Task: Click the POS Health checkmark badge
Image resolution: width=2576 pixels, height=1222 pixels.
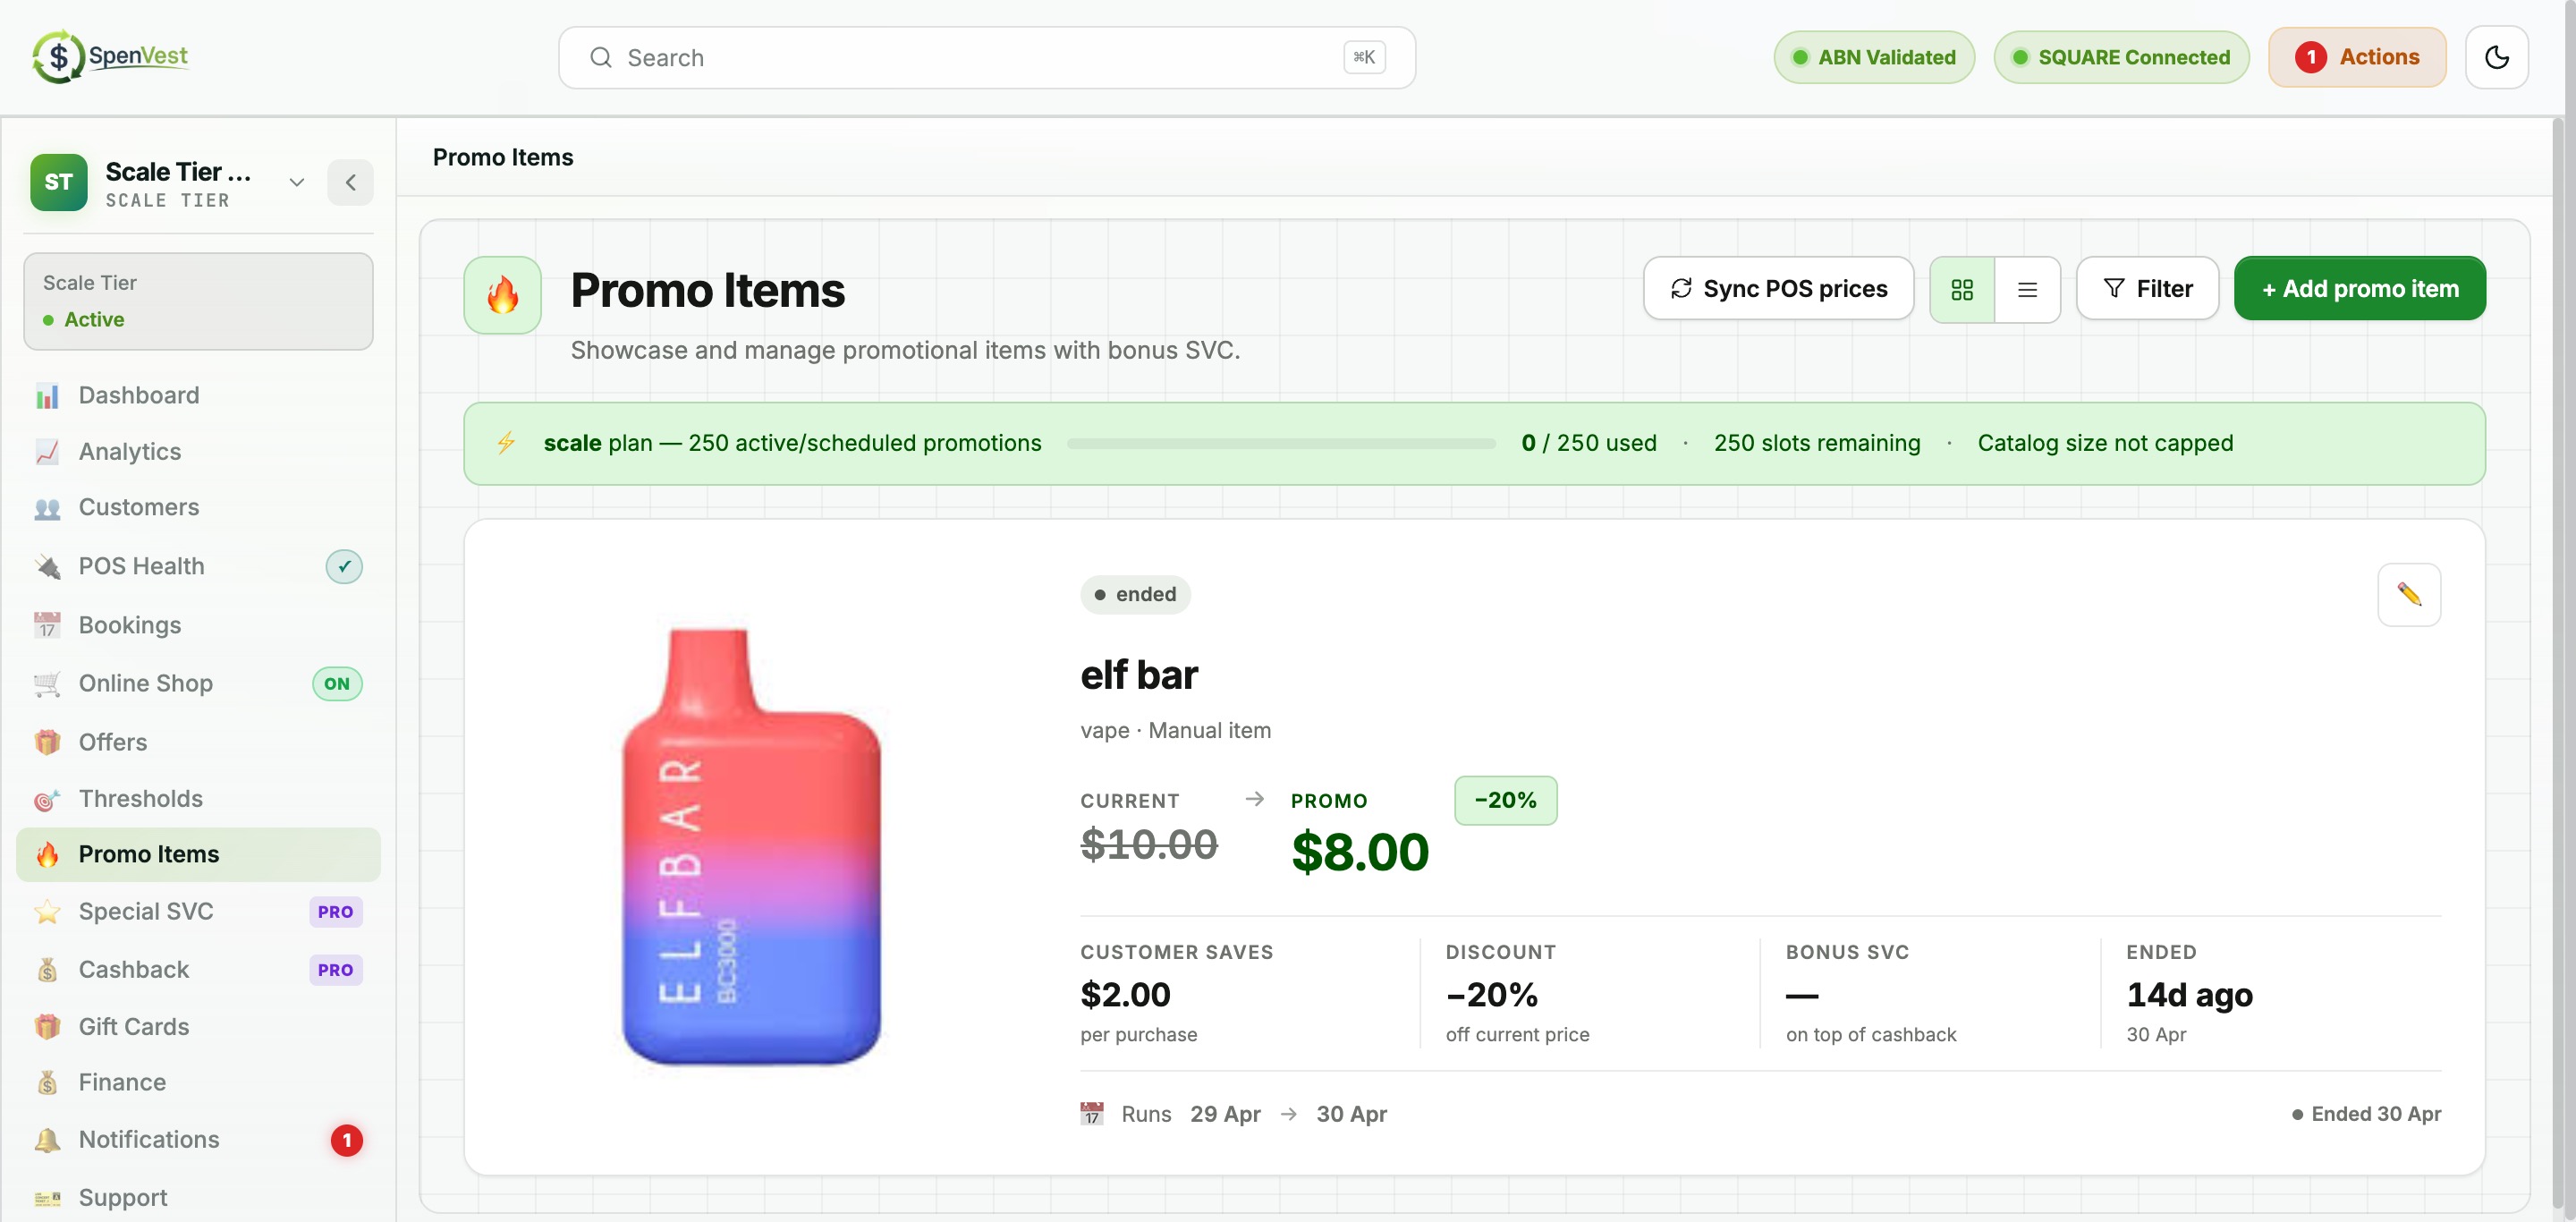Action: (x=344, y=566)
